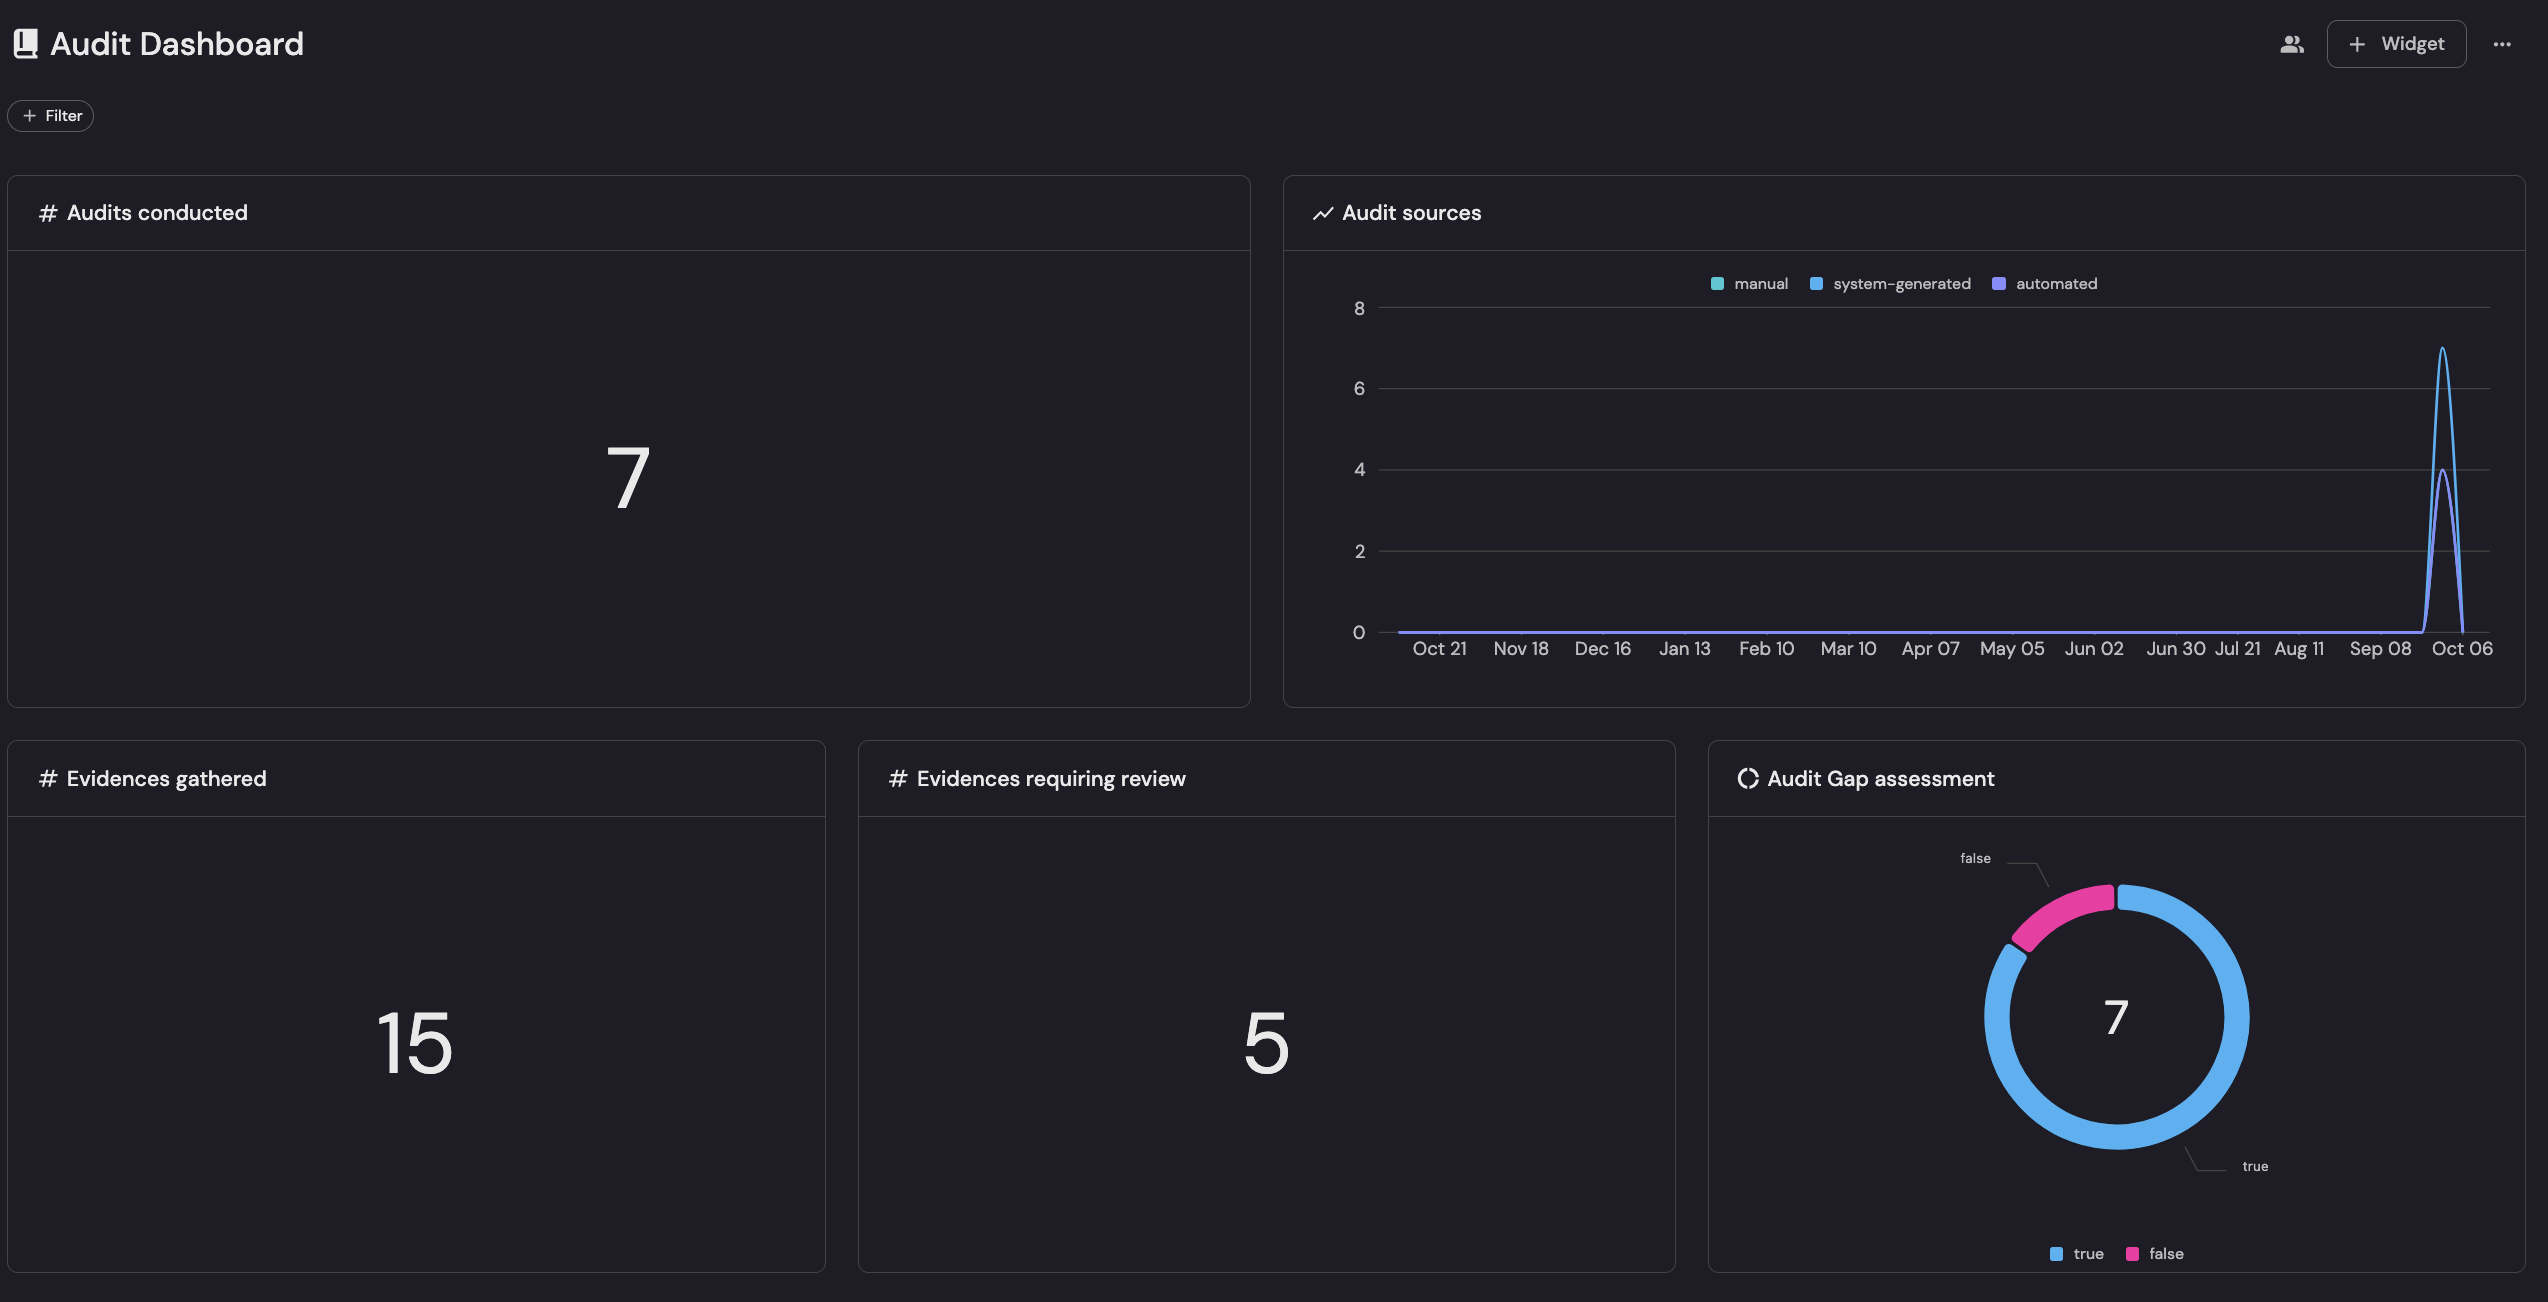Open the Audits conducted widget title
Viewport: 2548px width, 1302px height.
[x=157, y=213]
